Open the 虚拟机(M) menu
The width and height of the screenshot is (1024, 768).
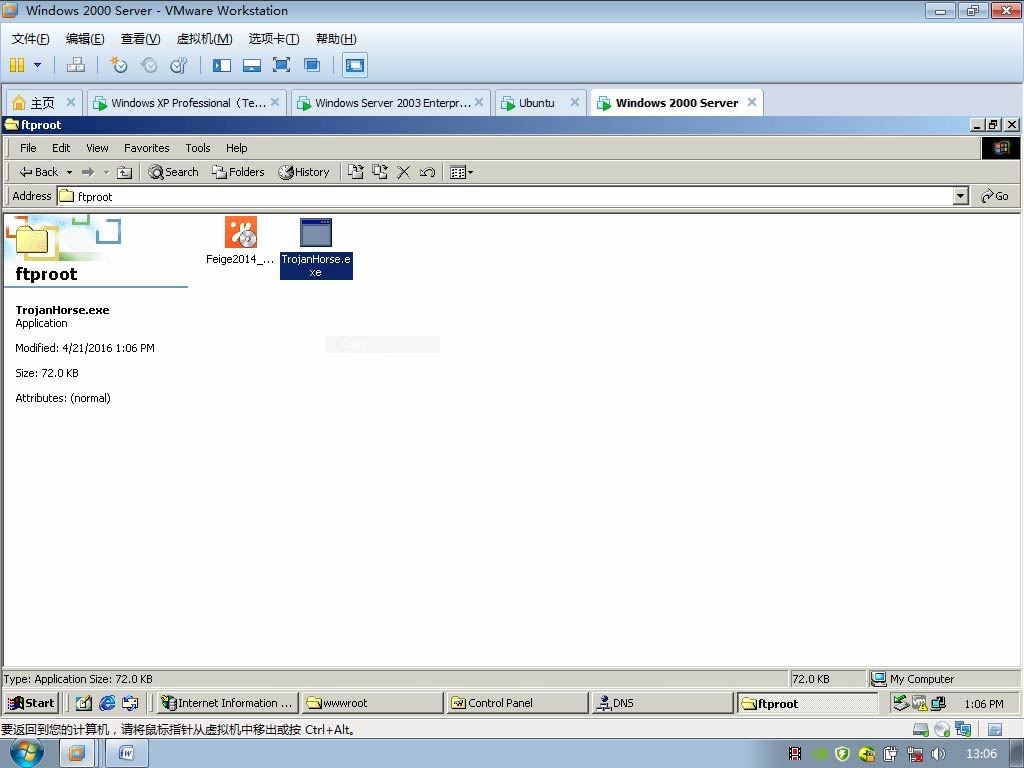[204, 39]
